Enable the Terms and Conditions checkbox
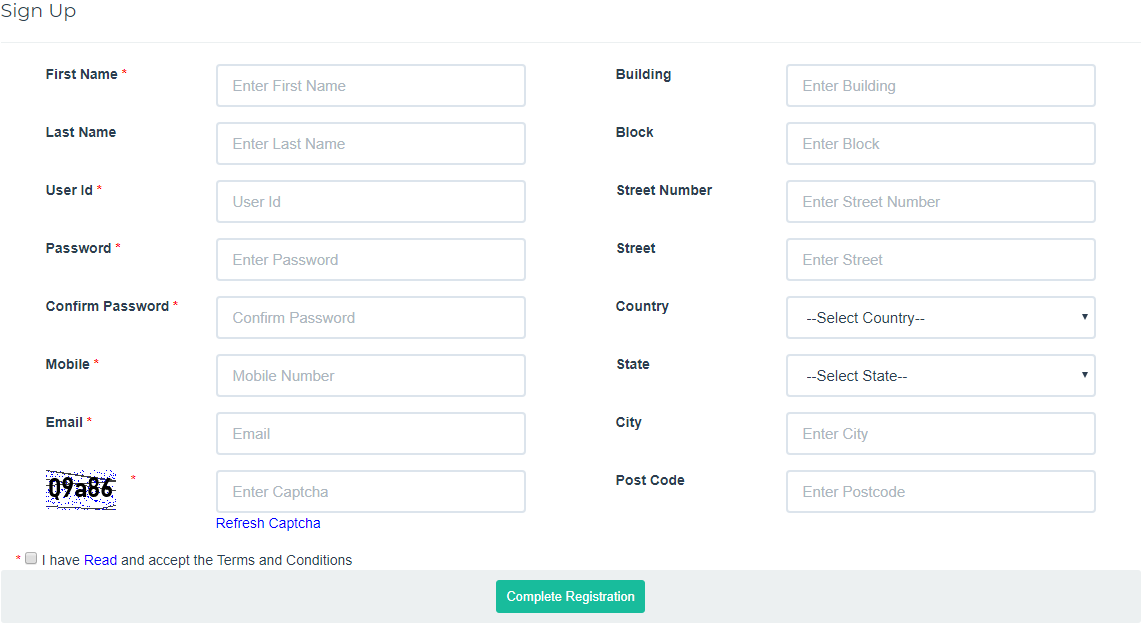The image size is (1141, 625). click(31, 558)
